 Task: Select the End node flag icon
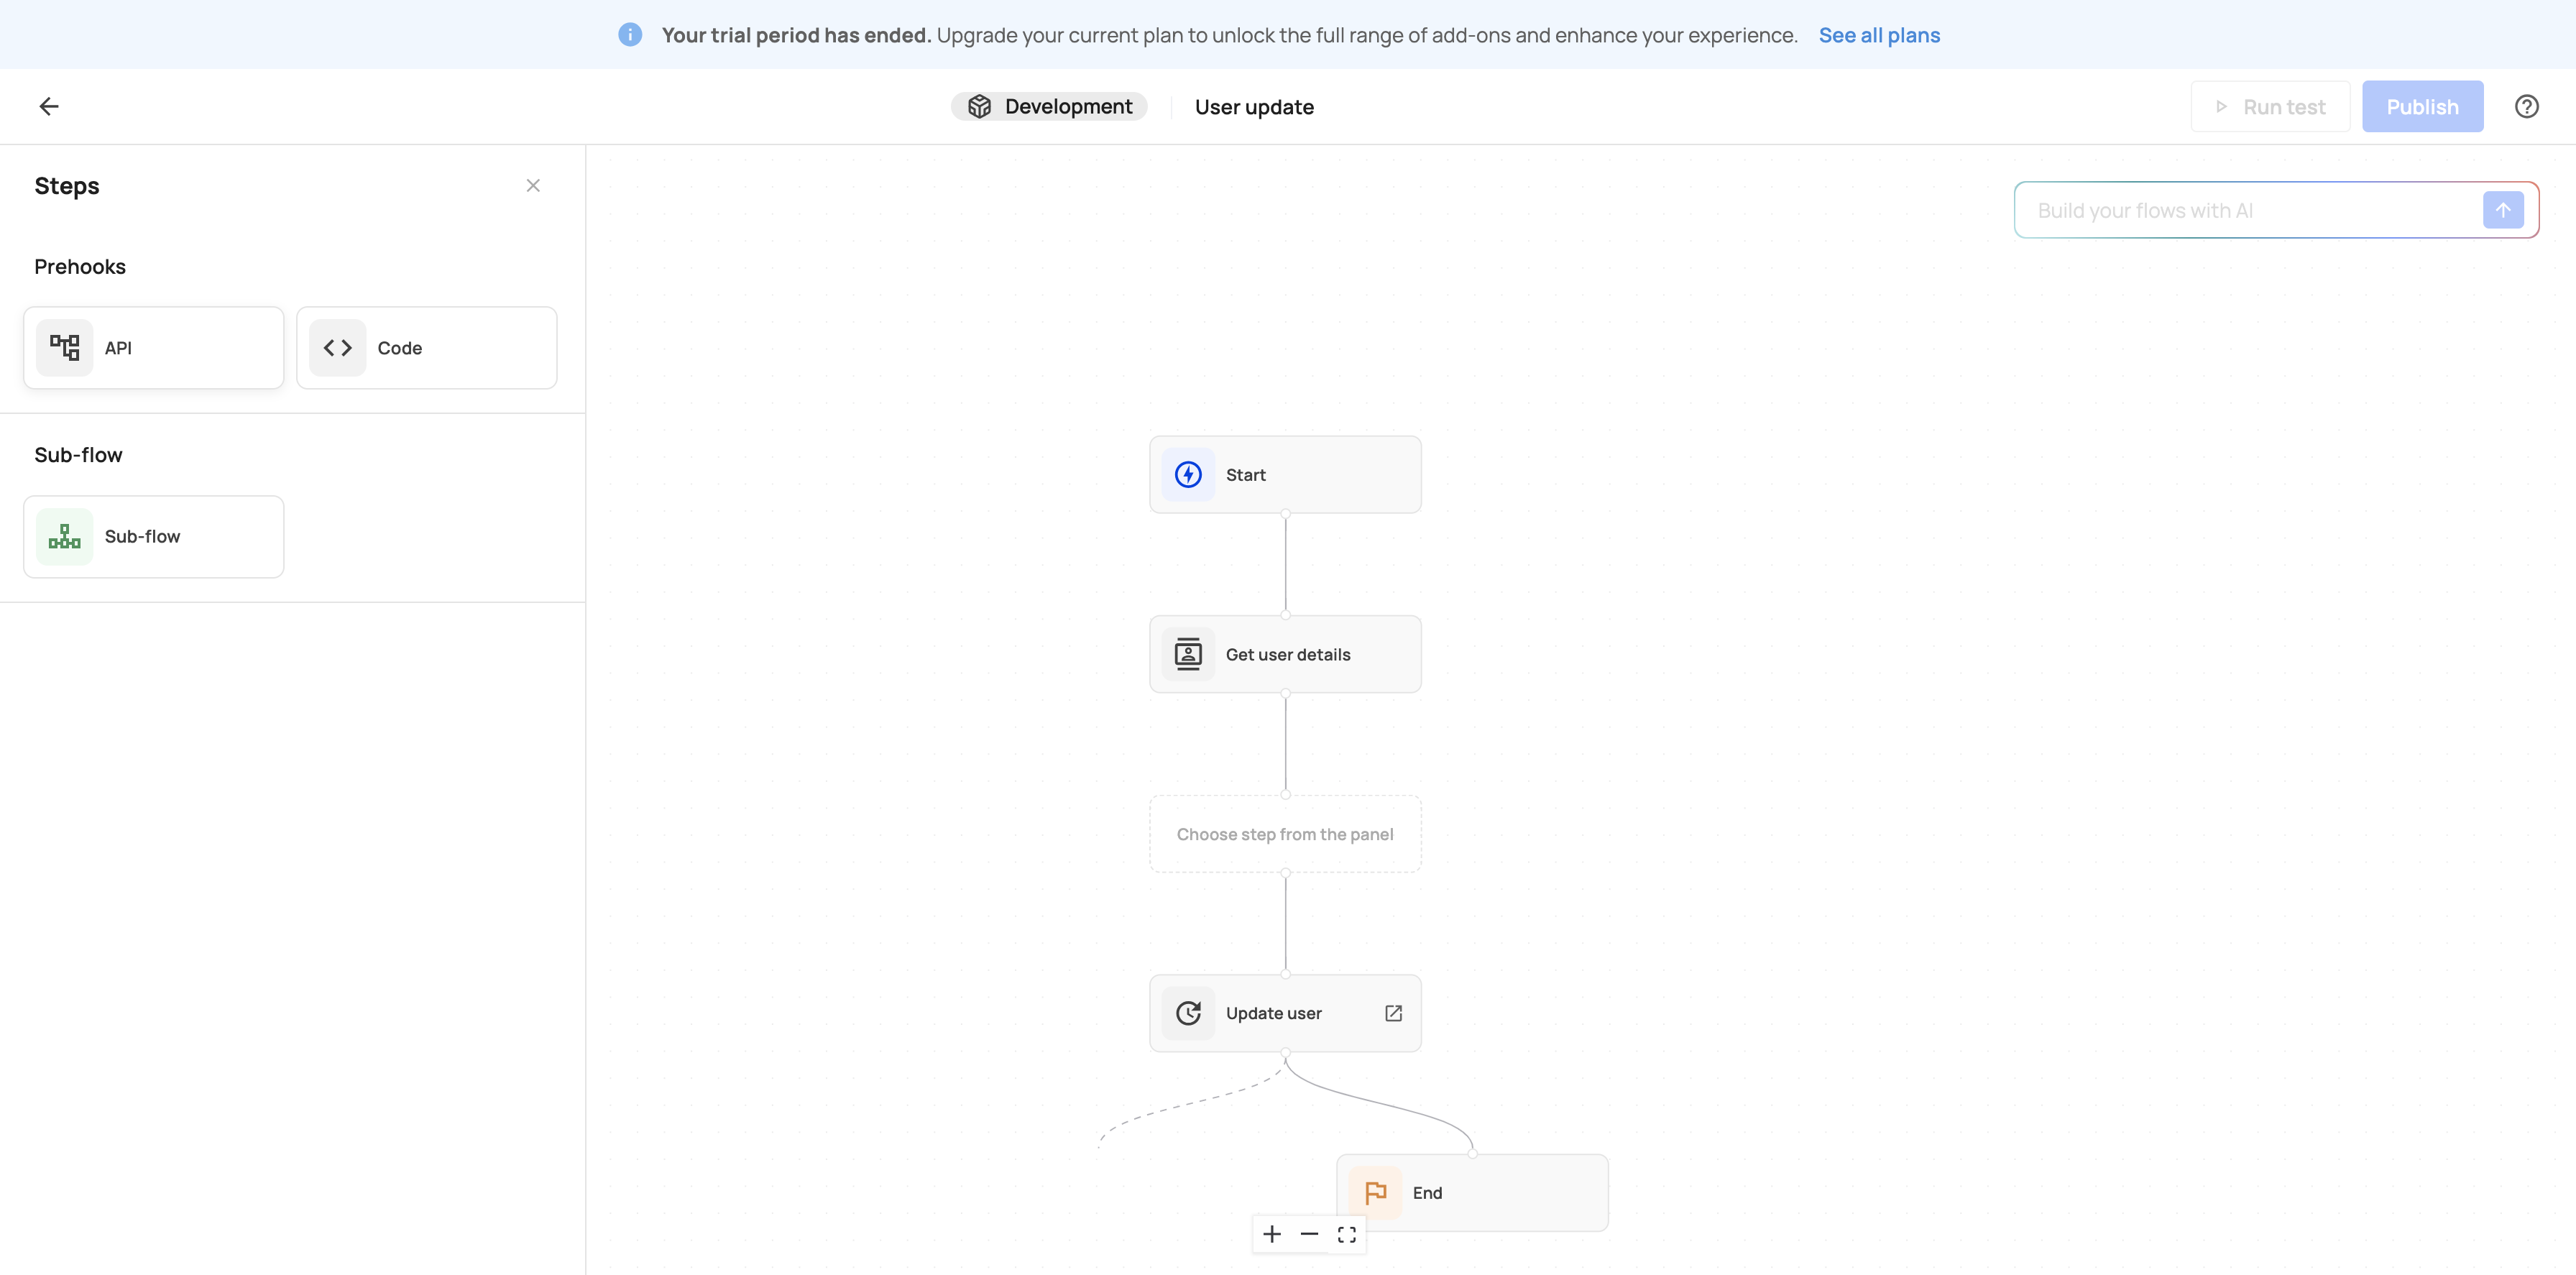pos(1375,1193)
